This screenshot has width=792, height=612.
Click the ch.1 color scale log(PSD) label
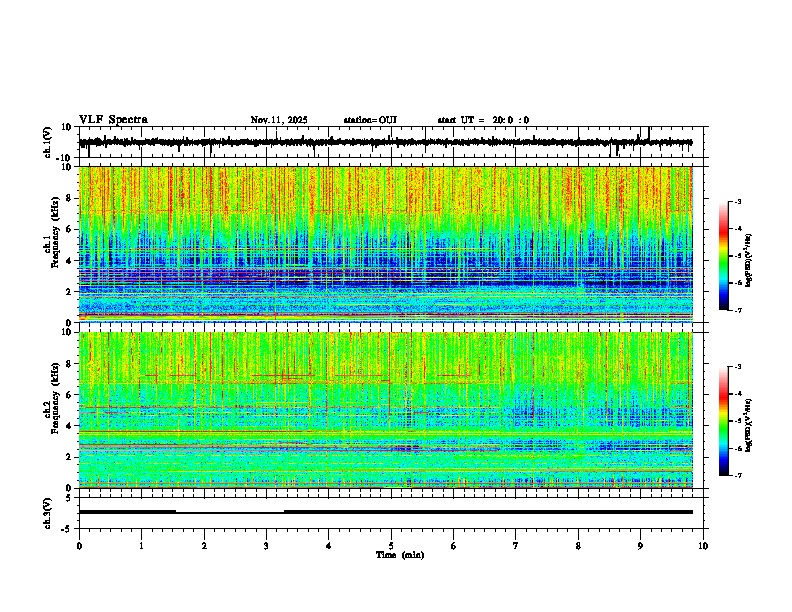749,260
